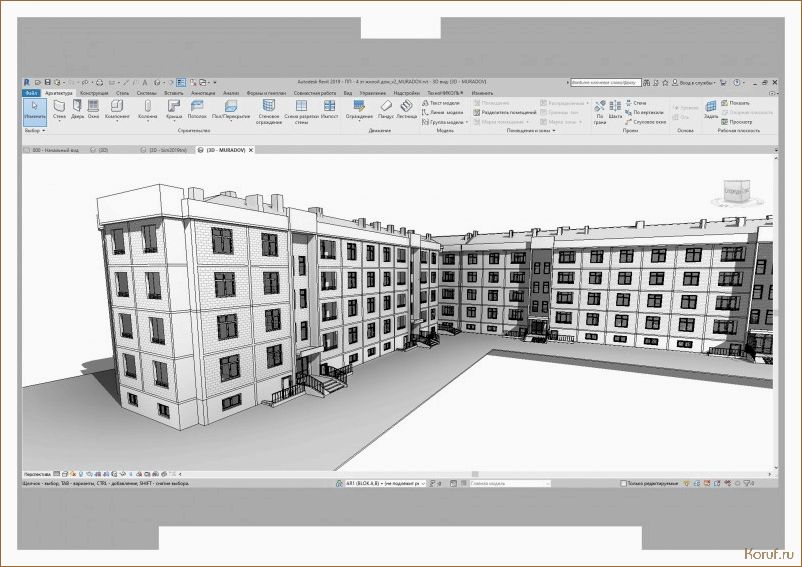Switch to the Совместная работа tab
The width and height of the screenshot is (802, 567).
tap(315, 93)
